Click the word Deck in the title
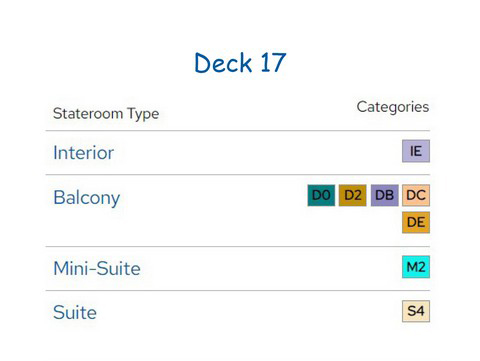This screenshot has height=361, width=480. click(x=223, y=63)
